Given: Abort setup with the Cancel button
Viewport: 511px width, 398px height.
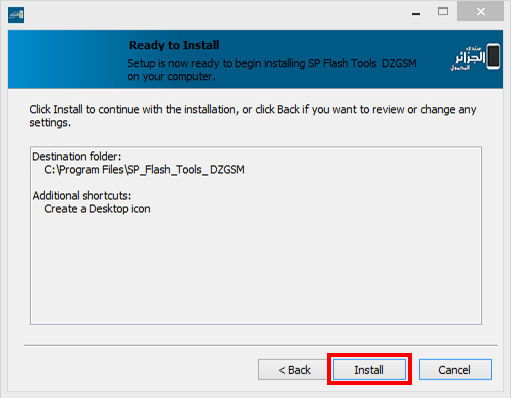Looking at the screenshot, I should (x=455, y=369).
